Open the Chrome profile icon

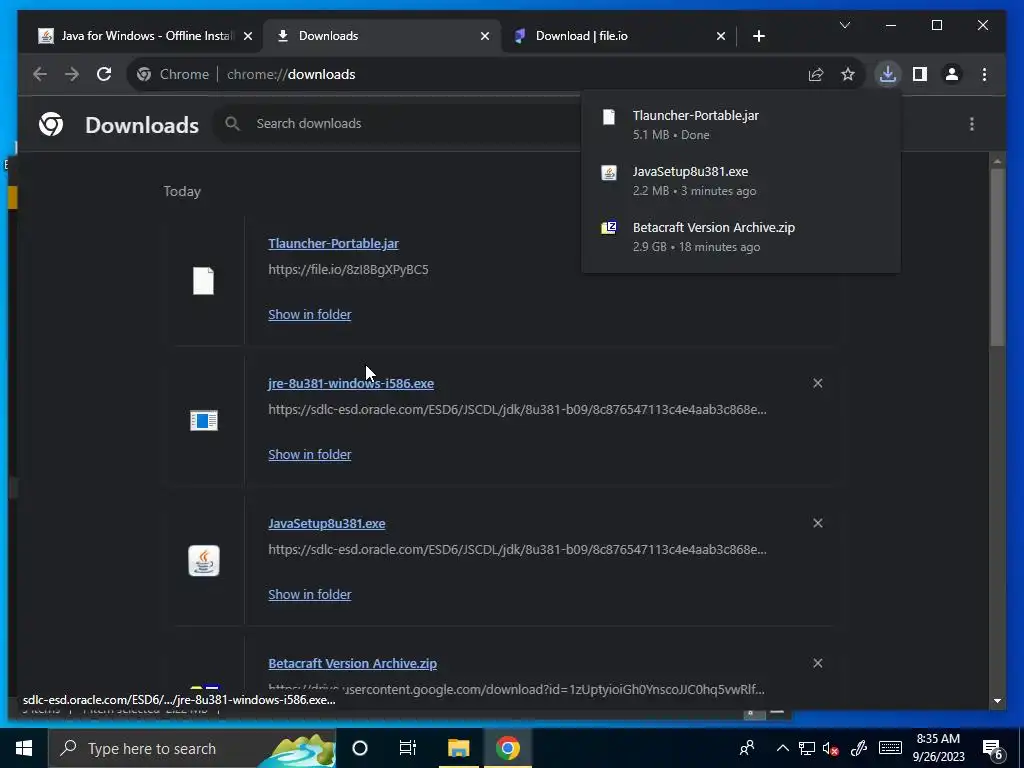click(952, 74)
